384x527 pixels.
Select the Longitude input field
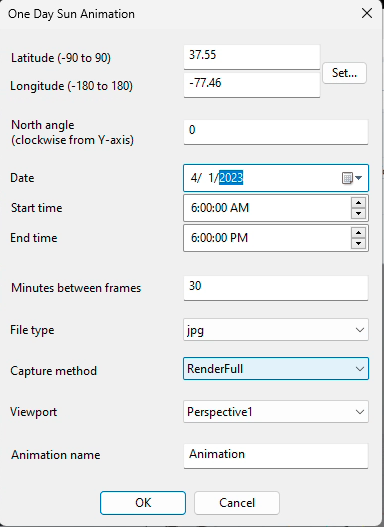(x=252, y=85)
